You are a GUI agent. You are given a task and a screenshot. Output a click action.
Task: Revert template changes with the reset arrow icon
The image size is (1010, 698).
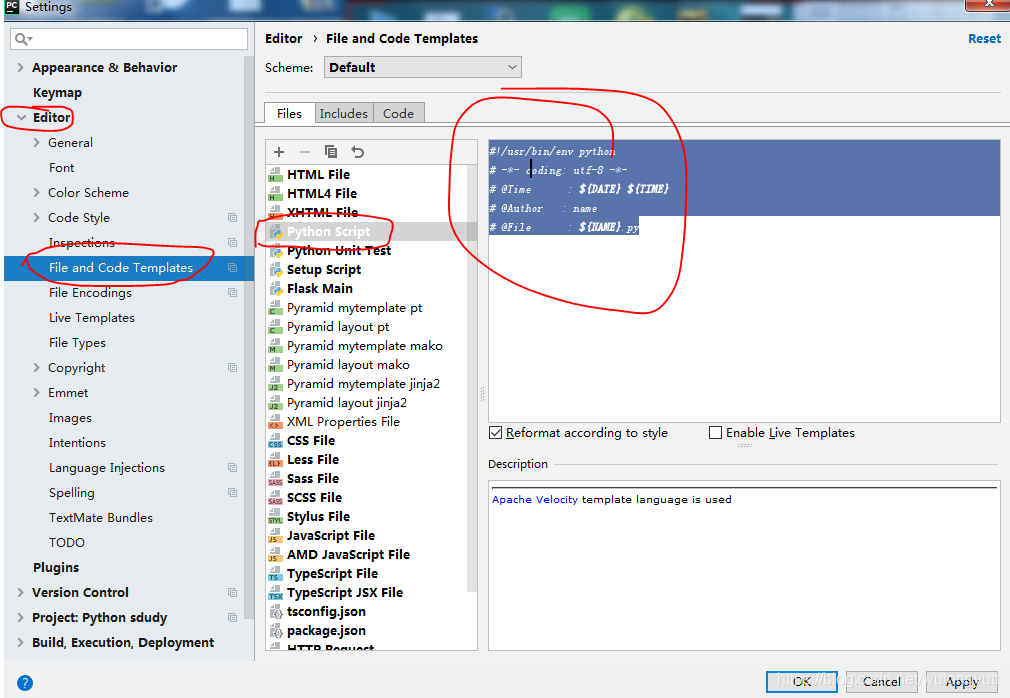click(x=357, y=151)
